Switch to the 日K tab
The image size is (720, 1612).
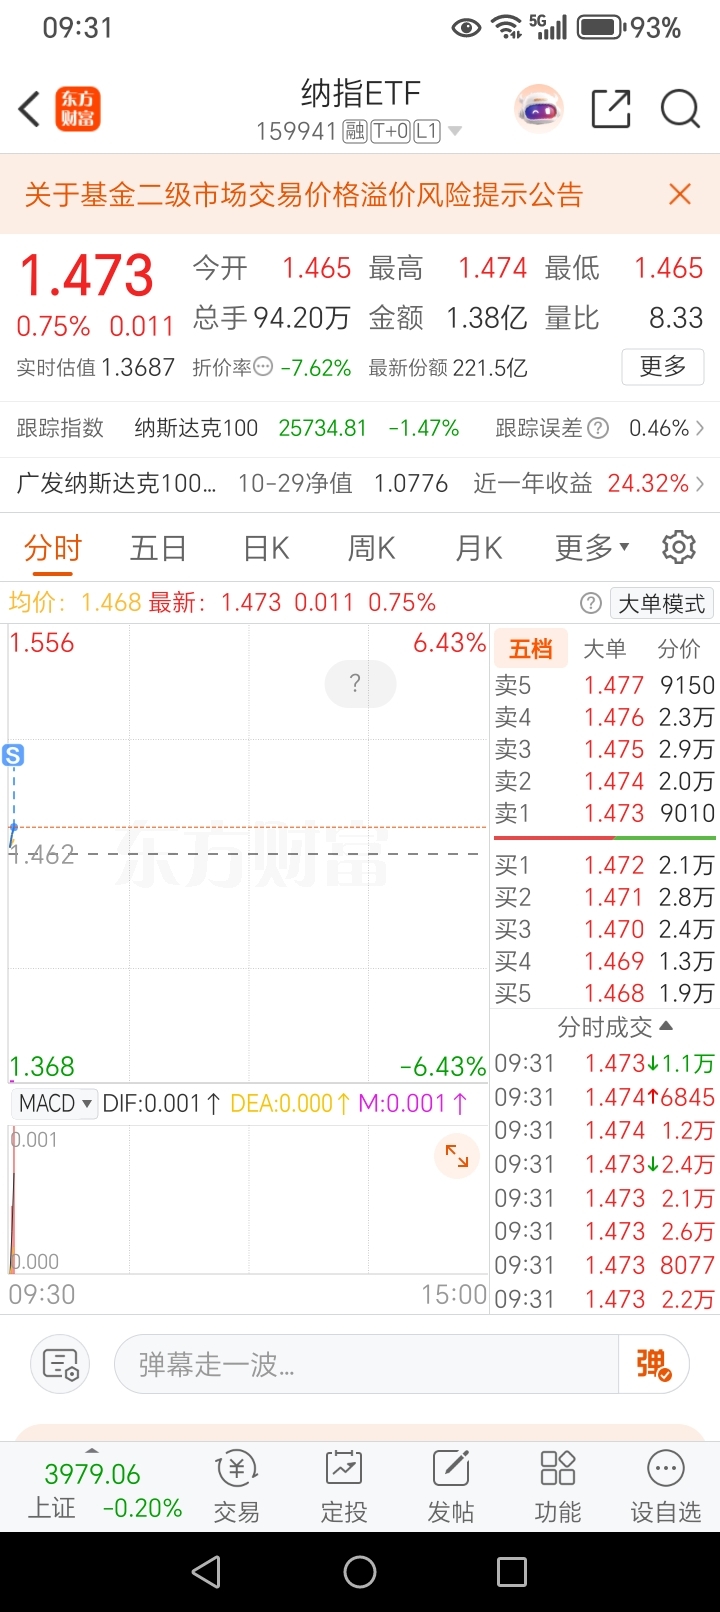pyautogui.click(x=266, y=548)
